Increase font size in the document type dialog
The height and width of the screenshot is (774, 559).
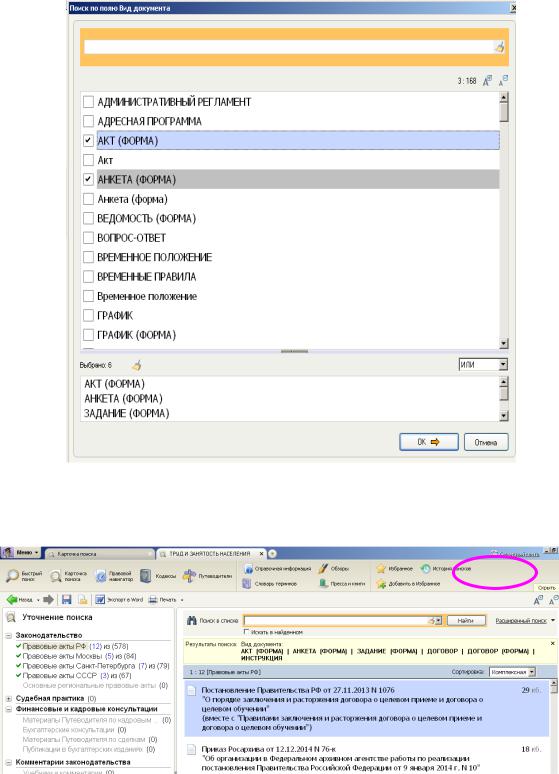pos(488,80)
